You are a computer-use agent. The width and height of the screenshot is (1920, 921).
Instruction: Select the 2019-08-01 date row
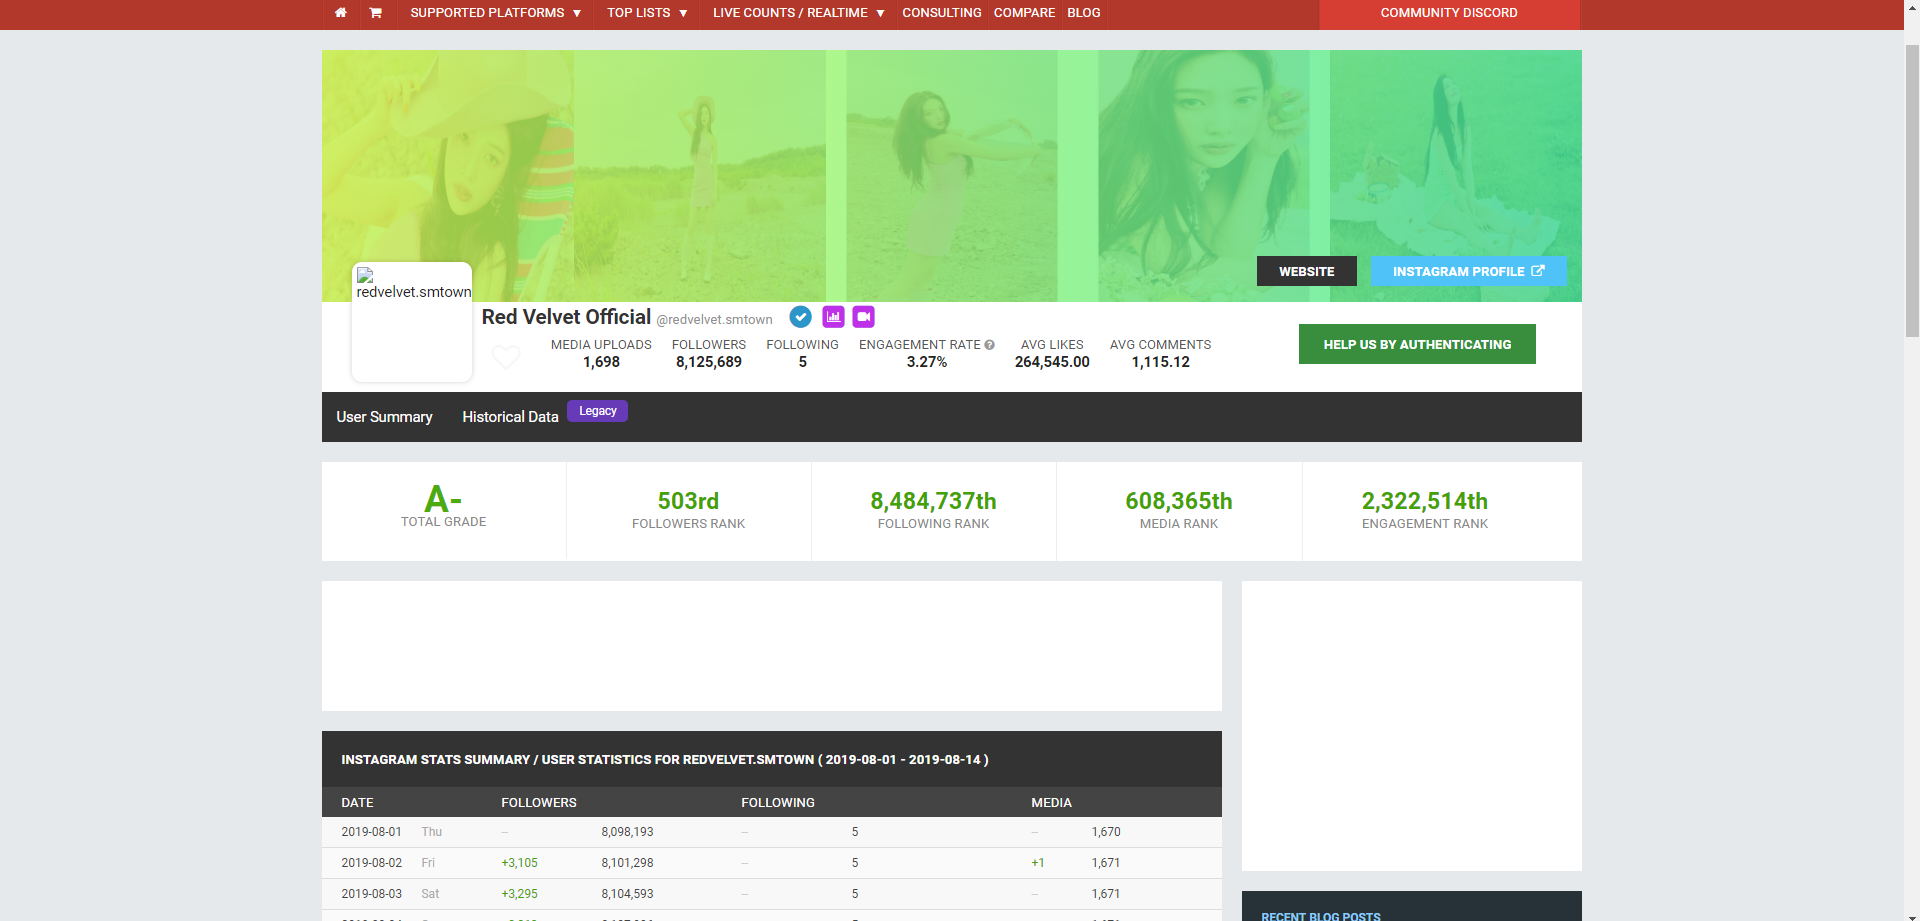pyautogui.click(x=772, y=832)
